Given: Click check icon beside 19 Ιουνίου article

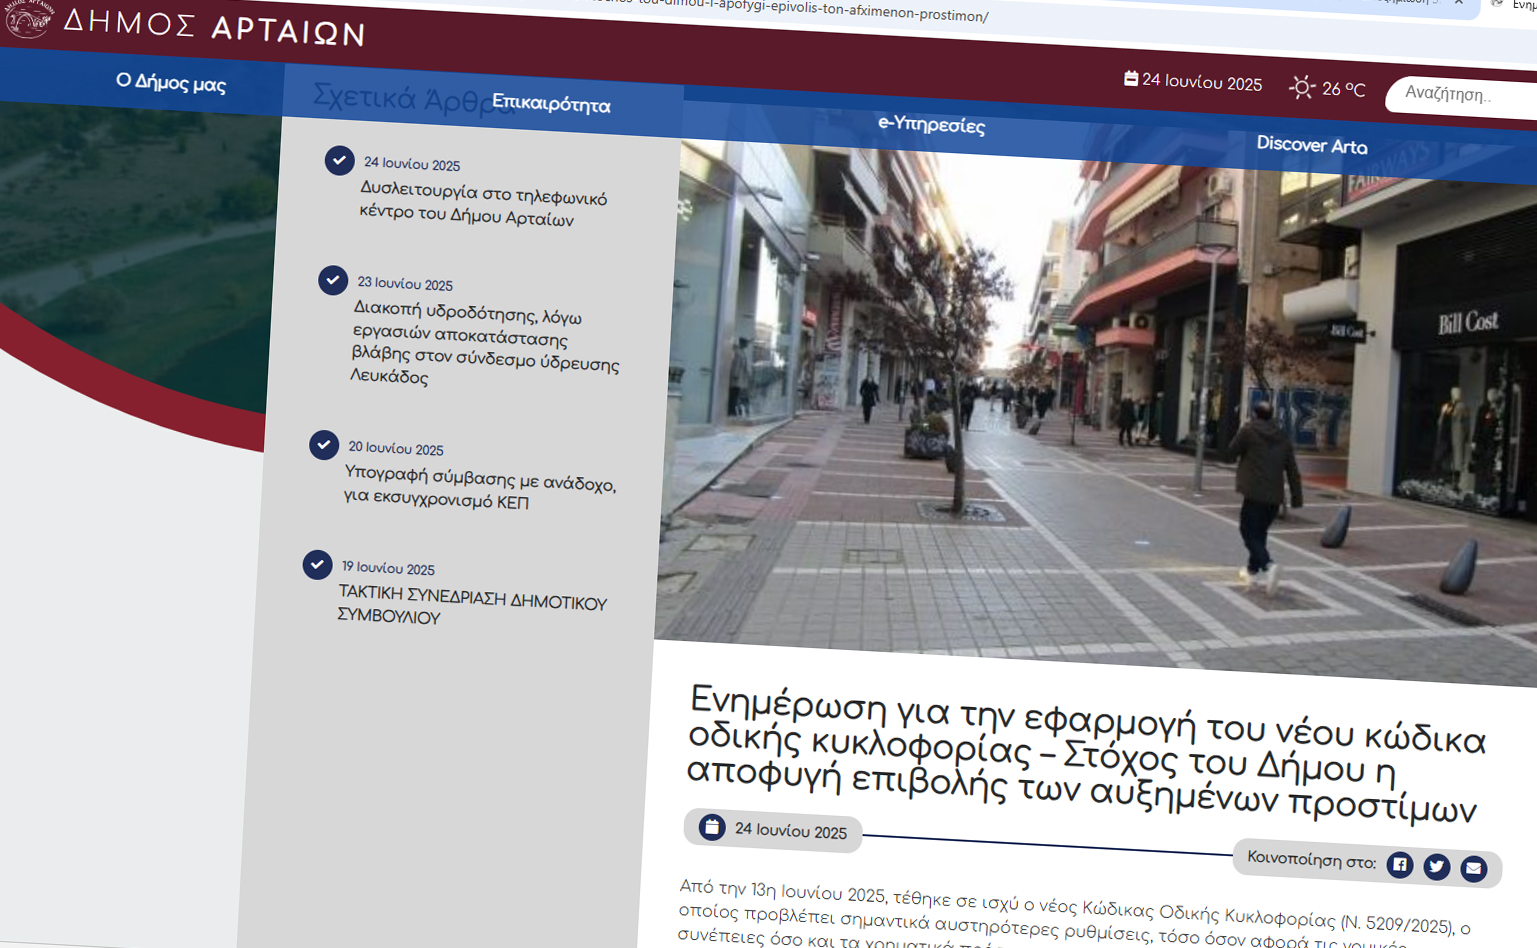Looking at the screenshot, I should click(x=317, y=564).
